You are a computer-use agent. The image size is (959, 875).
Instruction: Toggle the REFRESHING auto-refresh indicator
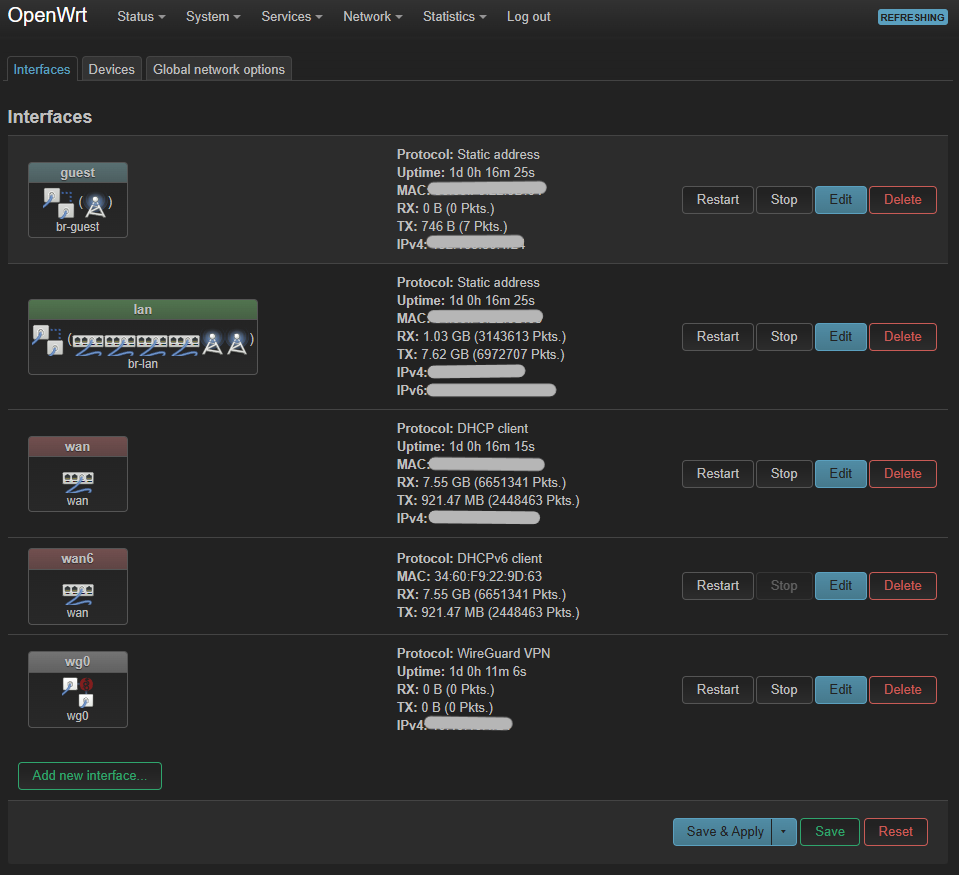[911, 17]
